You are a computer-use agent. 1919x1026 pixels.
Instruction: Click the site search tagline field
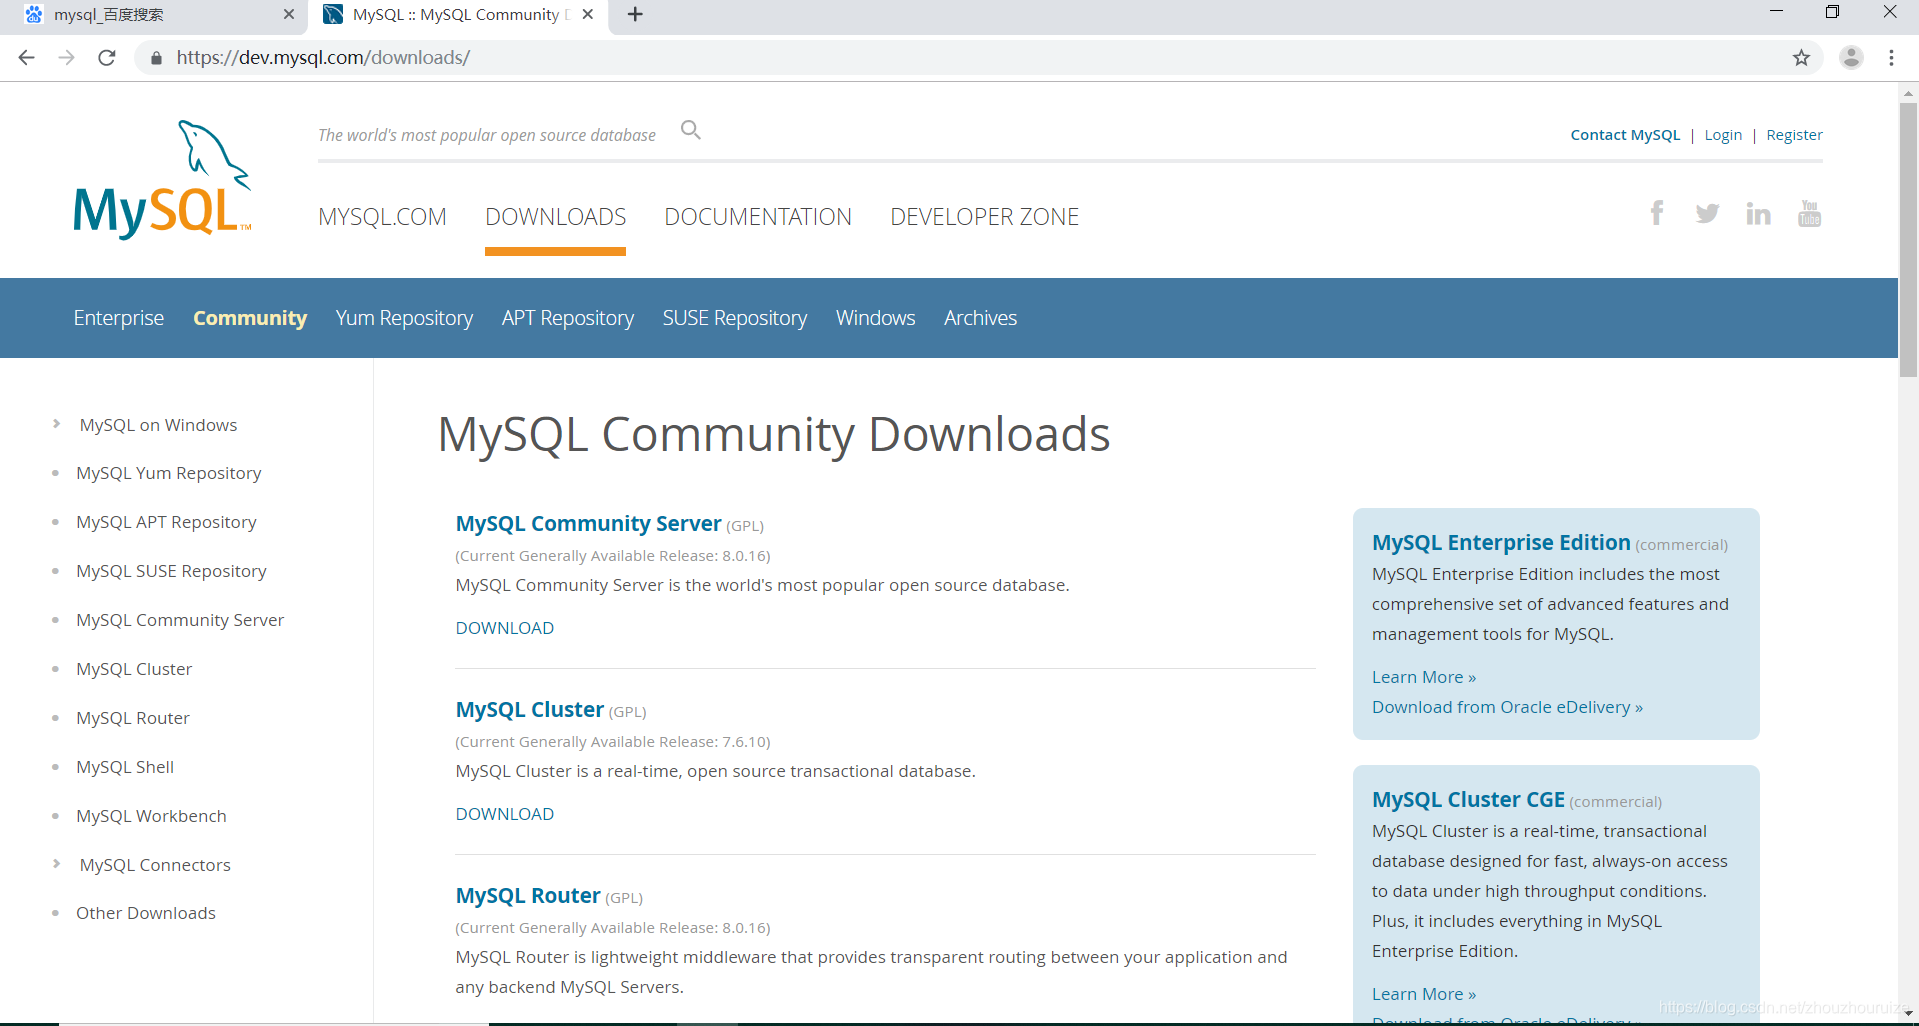(487, 135)
